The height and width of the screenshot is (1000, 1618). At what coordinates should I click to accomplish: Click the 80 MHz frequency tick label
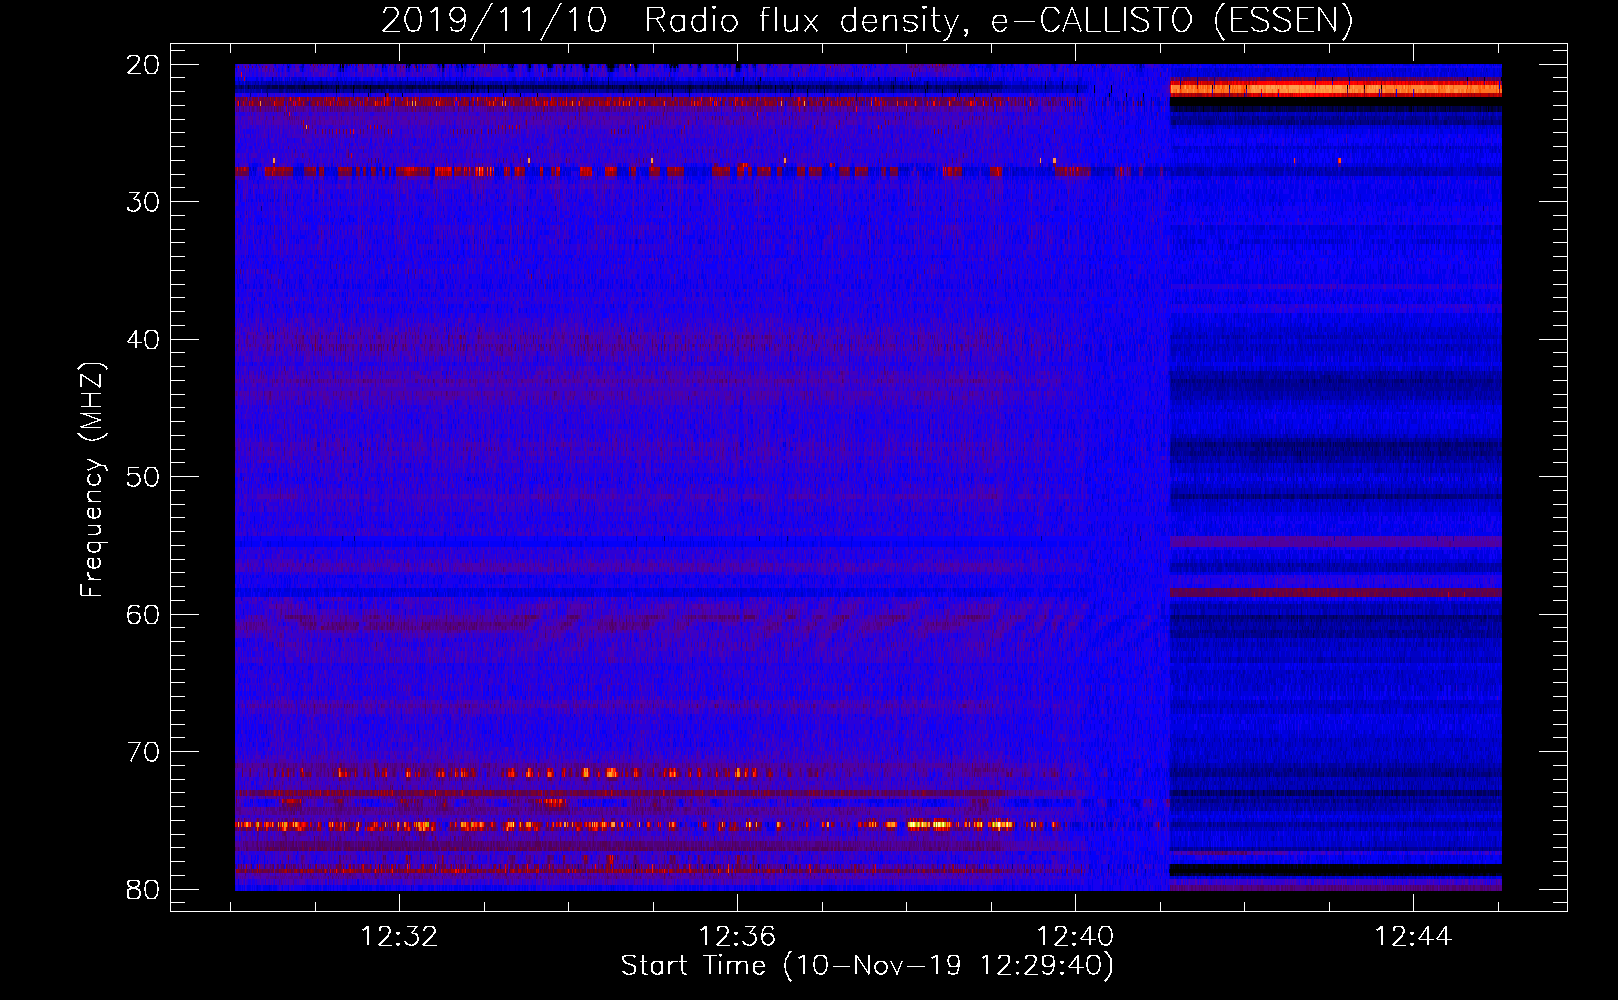coord(144,889)
